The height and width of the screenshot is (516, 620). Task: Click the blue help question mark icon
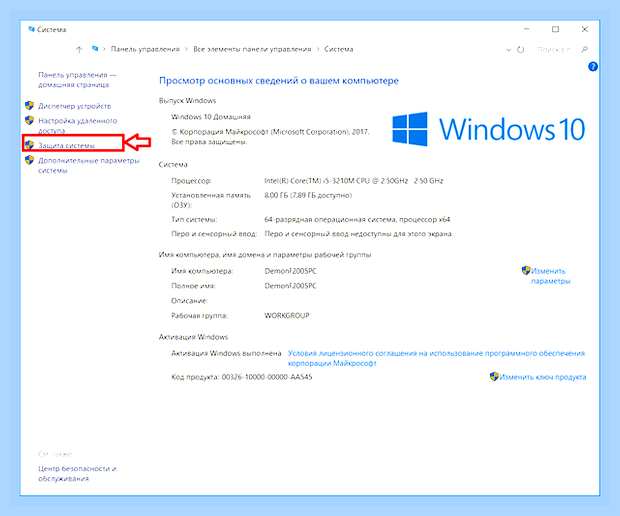tap(593, 66)
